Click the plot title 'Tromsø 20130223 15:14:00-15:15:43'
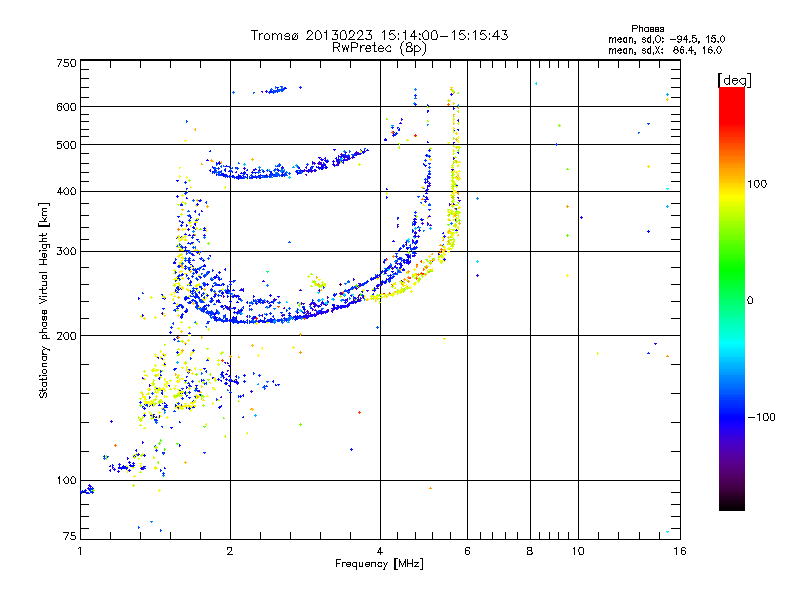 coord(379,35)
